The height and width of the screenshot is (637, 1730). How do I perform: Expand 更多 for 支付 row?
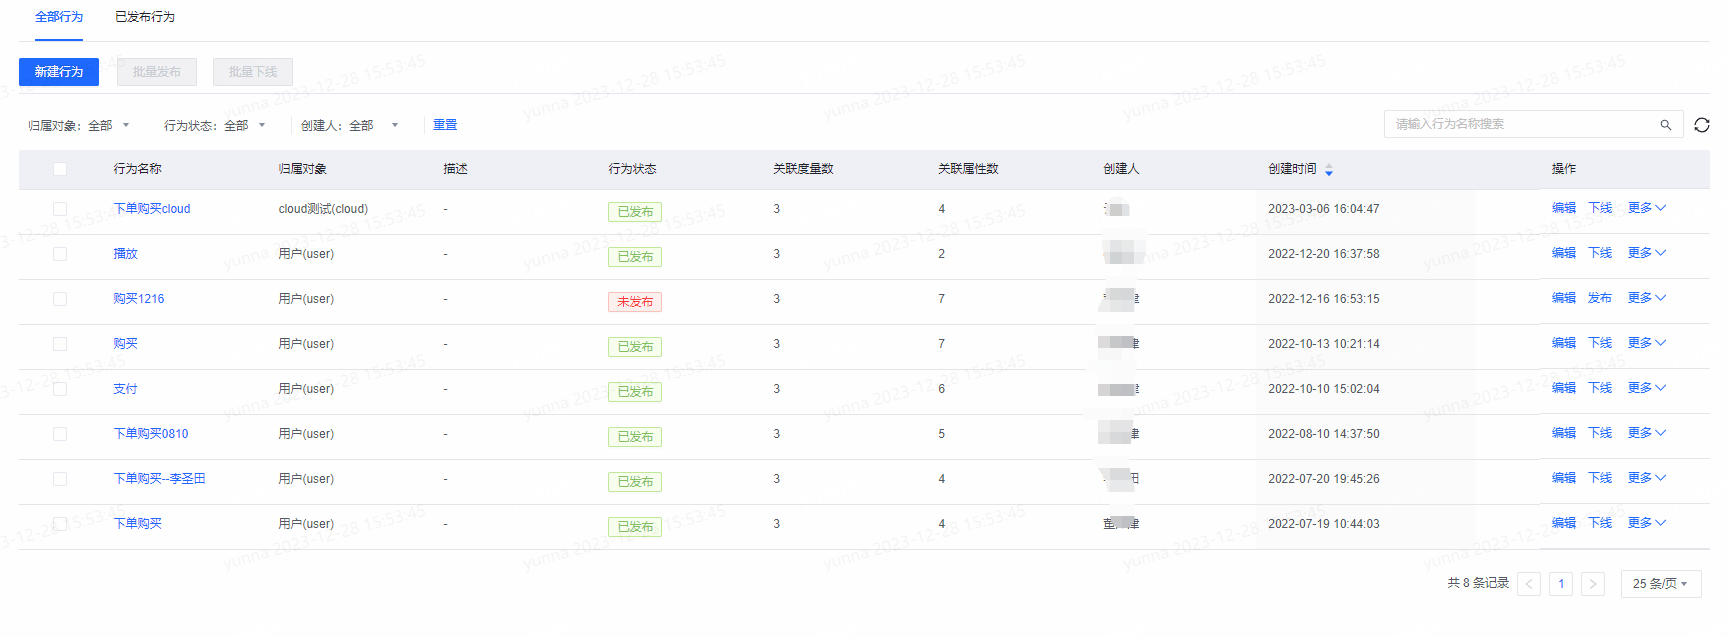tap(1646, 388)
